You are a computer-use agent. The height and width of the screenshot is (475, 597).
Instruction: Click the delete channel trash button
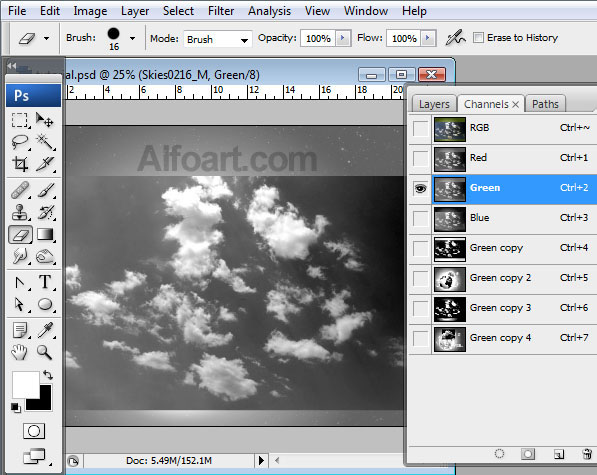tap(587, 454)
